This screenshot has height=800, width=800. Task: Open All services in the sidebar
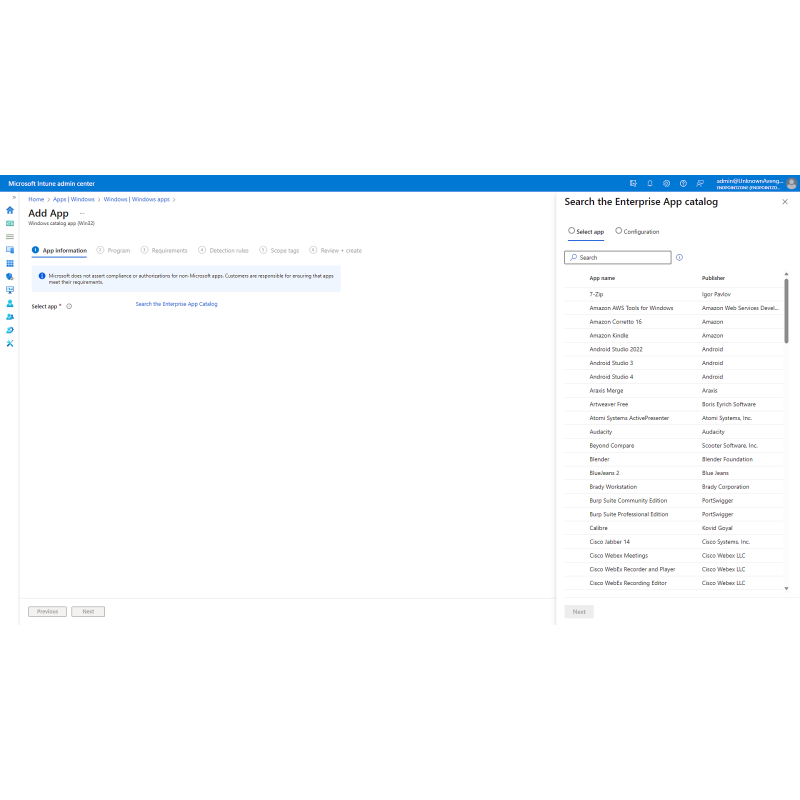(x=10, y=237)
